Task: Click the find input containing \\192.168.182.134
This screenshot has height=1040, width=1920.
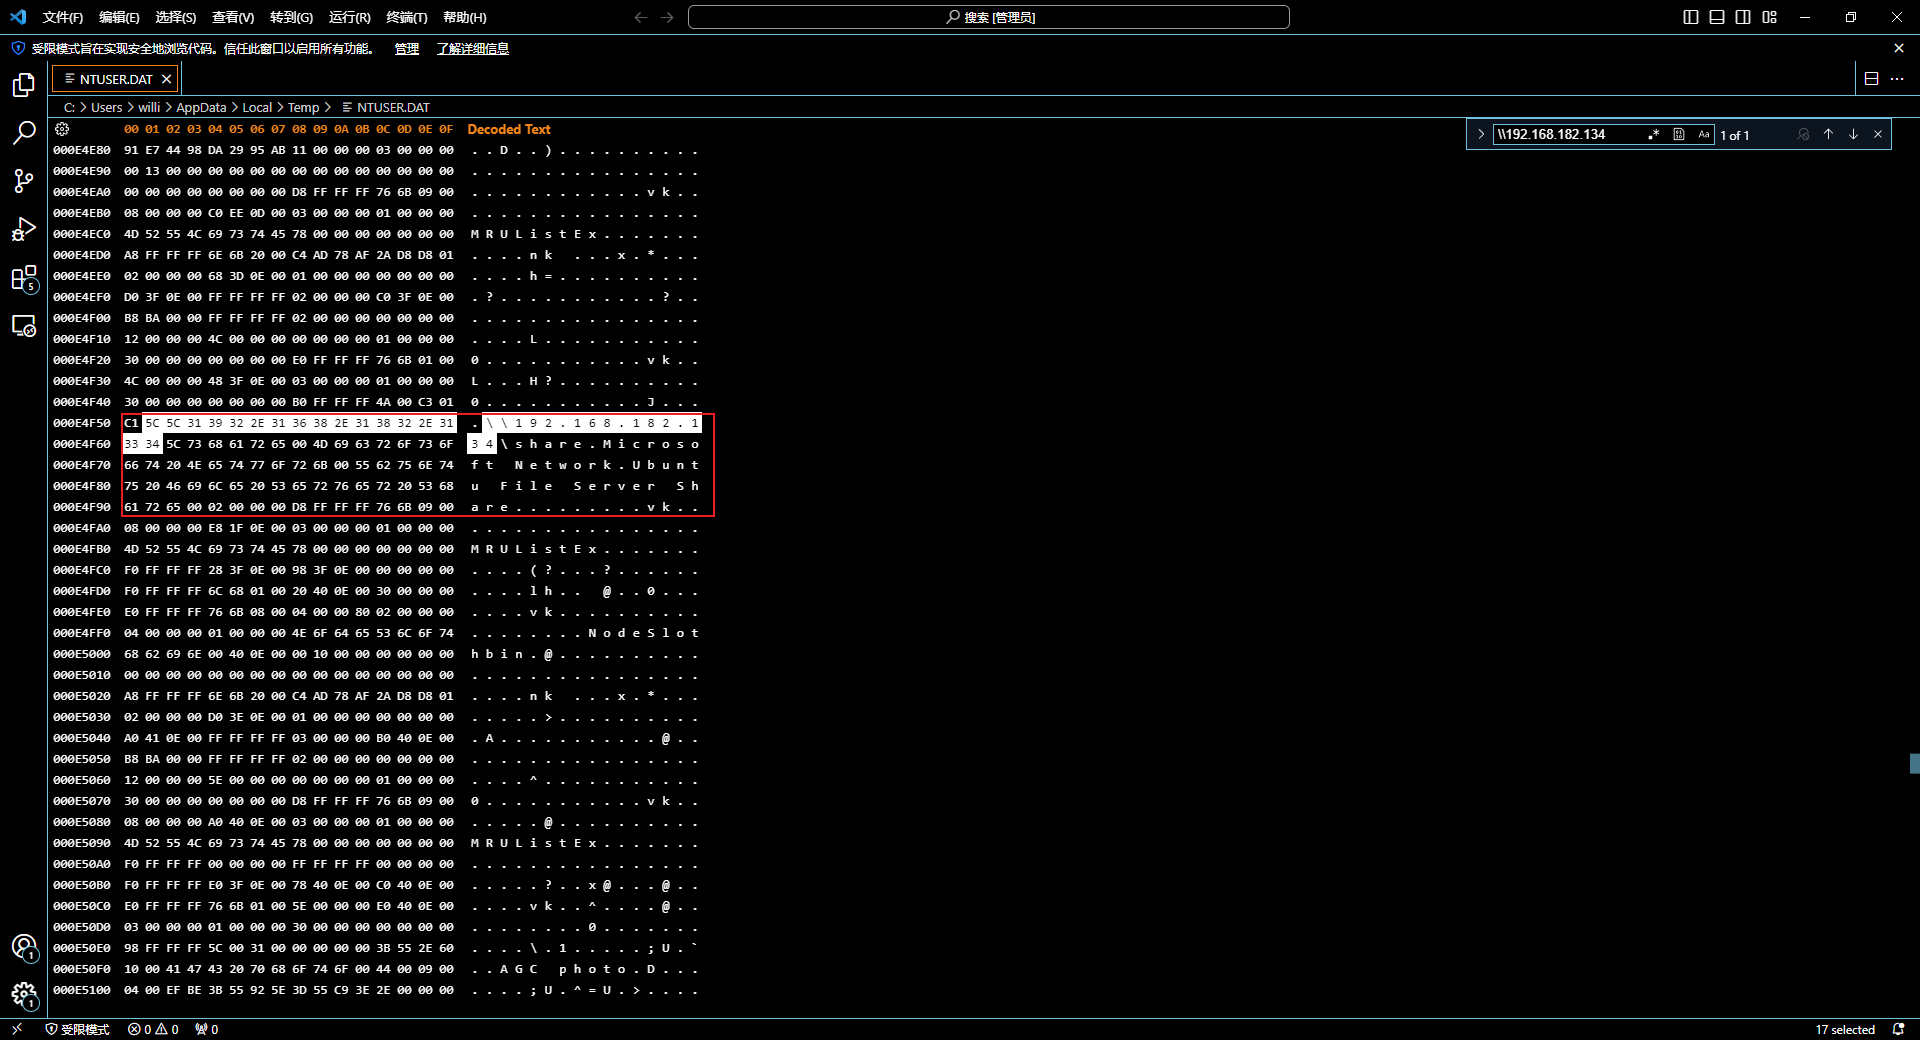Action: coord(1568,135)
